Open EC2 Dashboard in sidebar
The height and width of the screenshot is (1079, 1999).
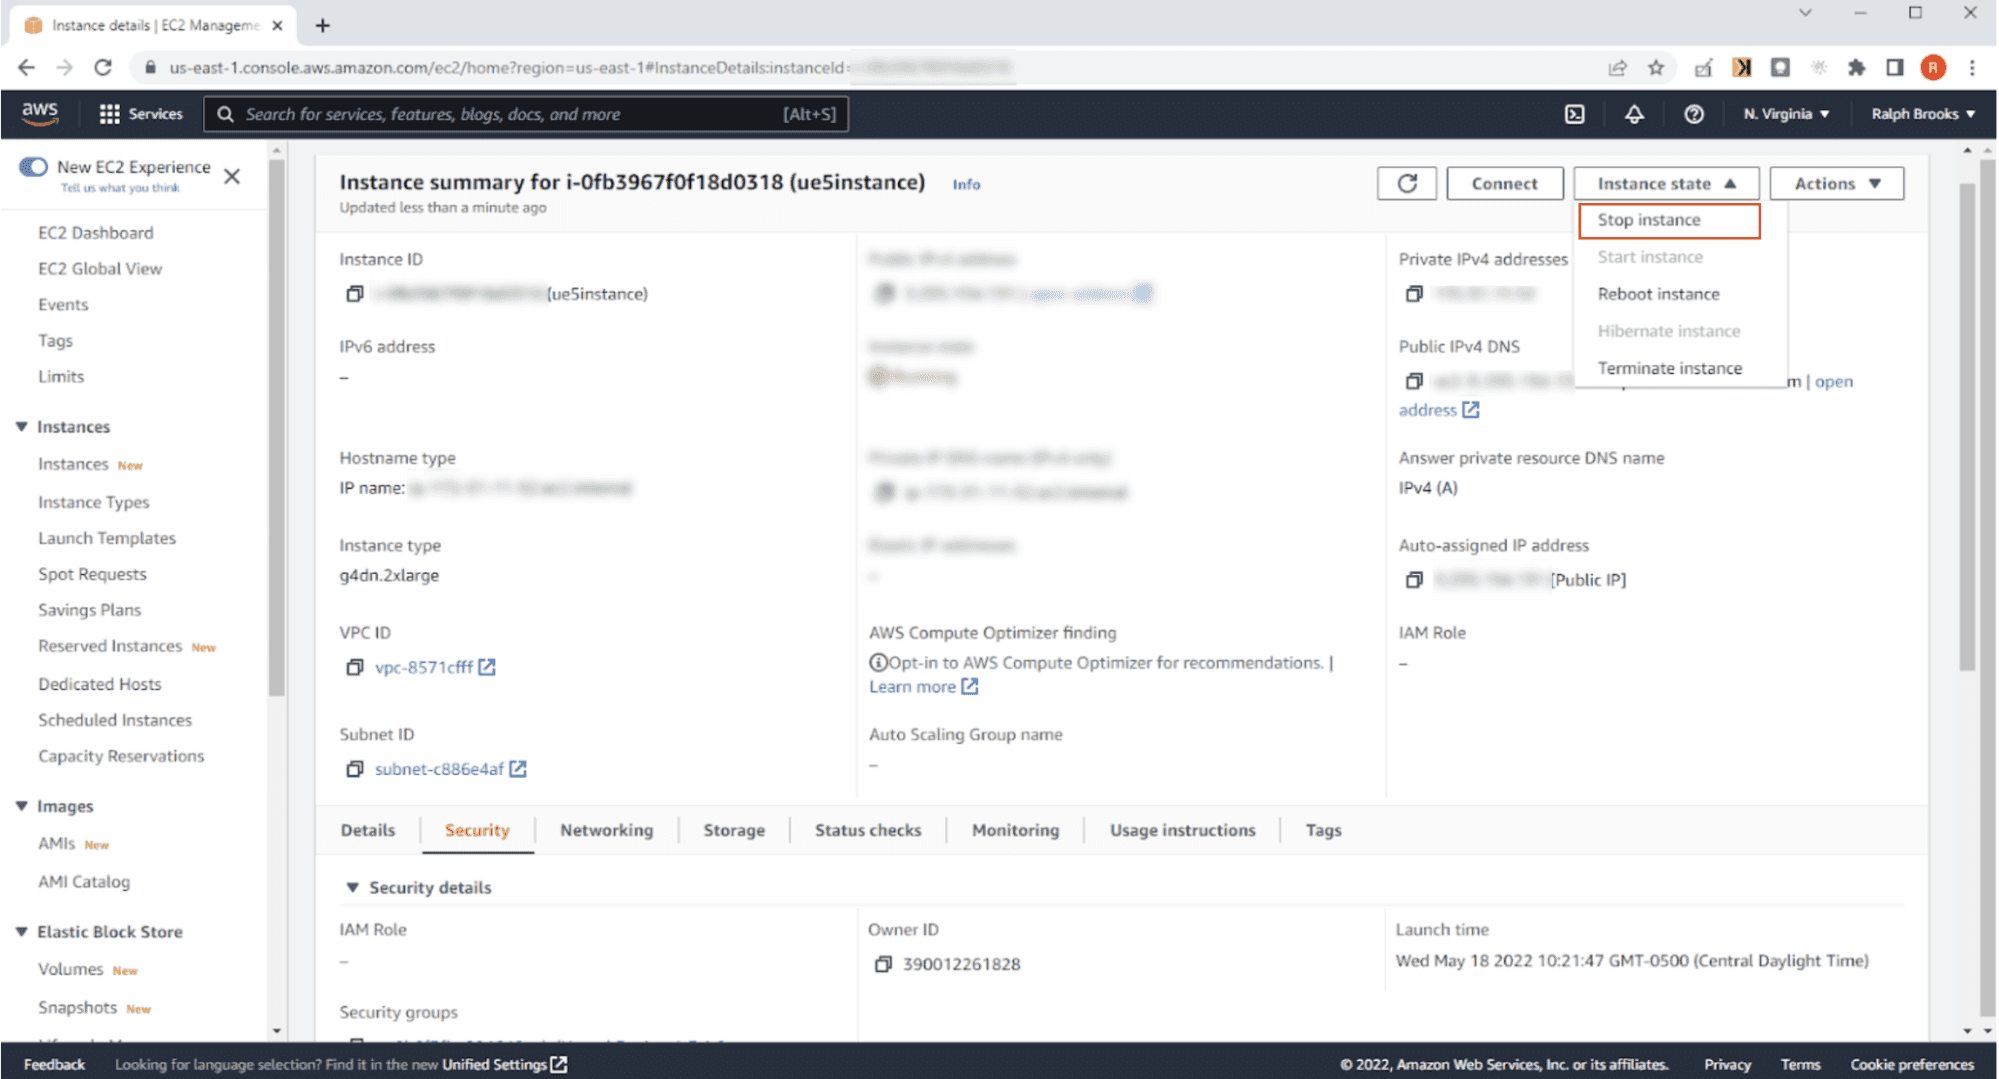click(96, 232)
